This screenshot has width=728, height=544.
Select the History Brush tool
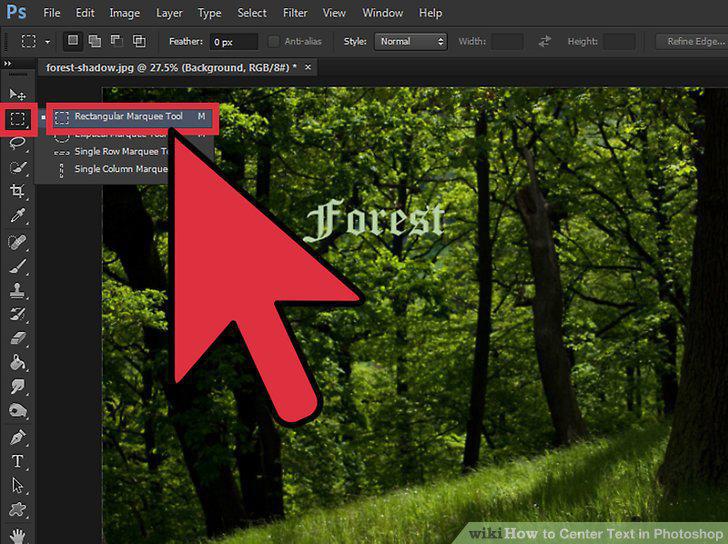pos(18,314)
